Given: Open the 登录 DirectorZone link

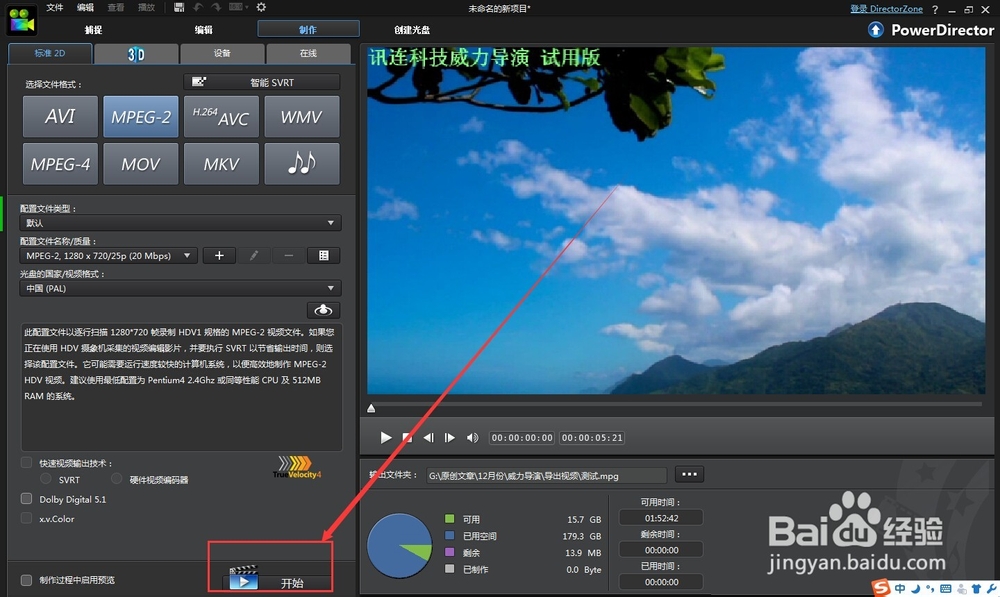Looking at the screenshot, I should tap(886, 9).
